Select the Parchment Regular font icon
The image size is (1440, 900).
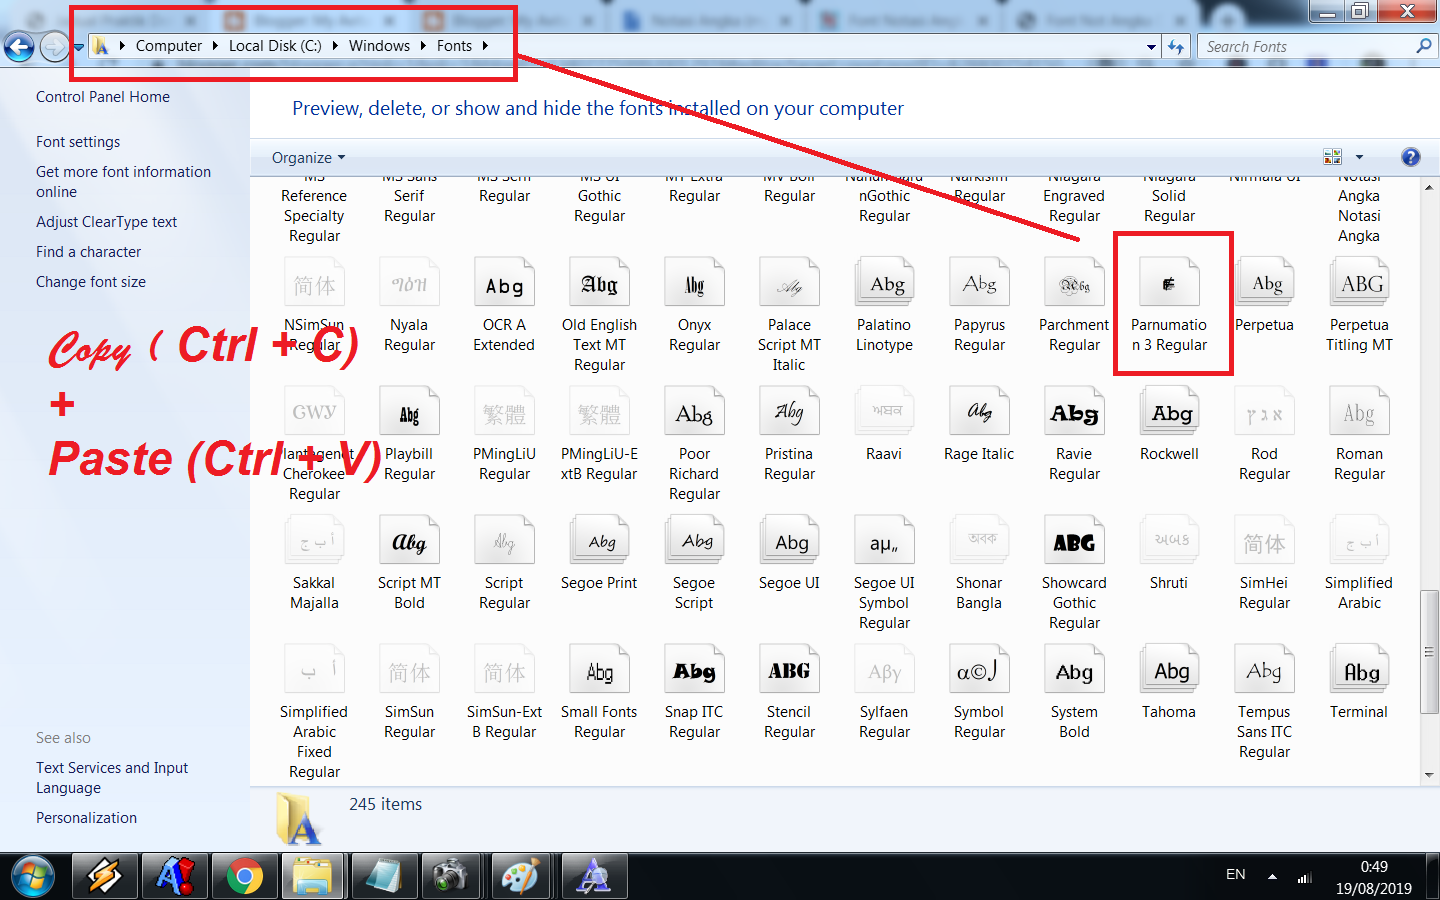click(x=1074, y=284)
